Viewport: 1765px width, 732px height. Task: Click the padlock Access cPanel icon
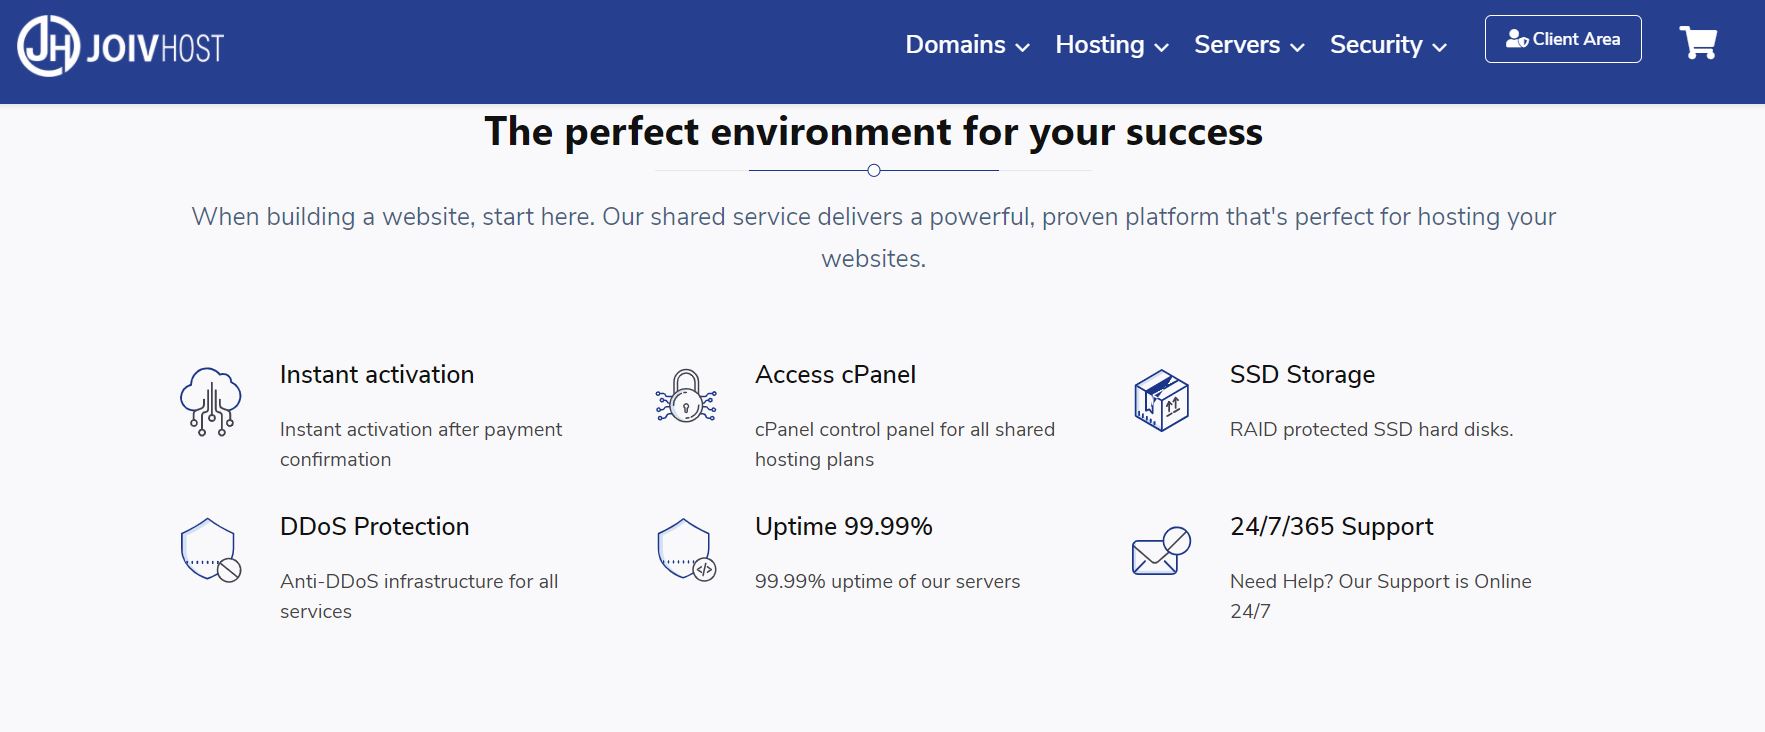(x=686, y=396)
